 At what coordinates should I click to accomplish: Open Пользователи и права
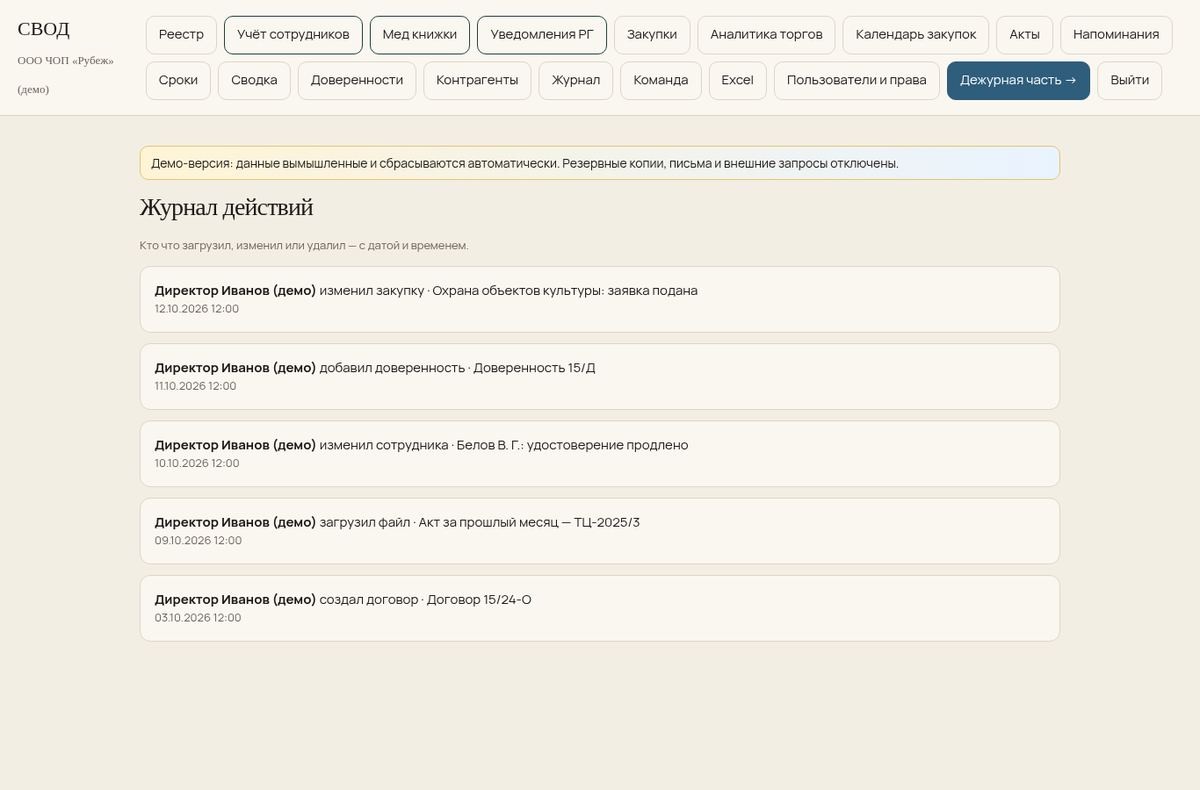[857, 80]
